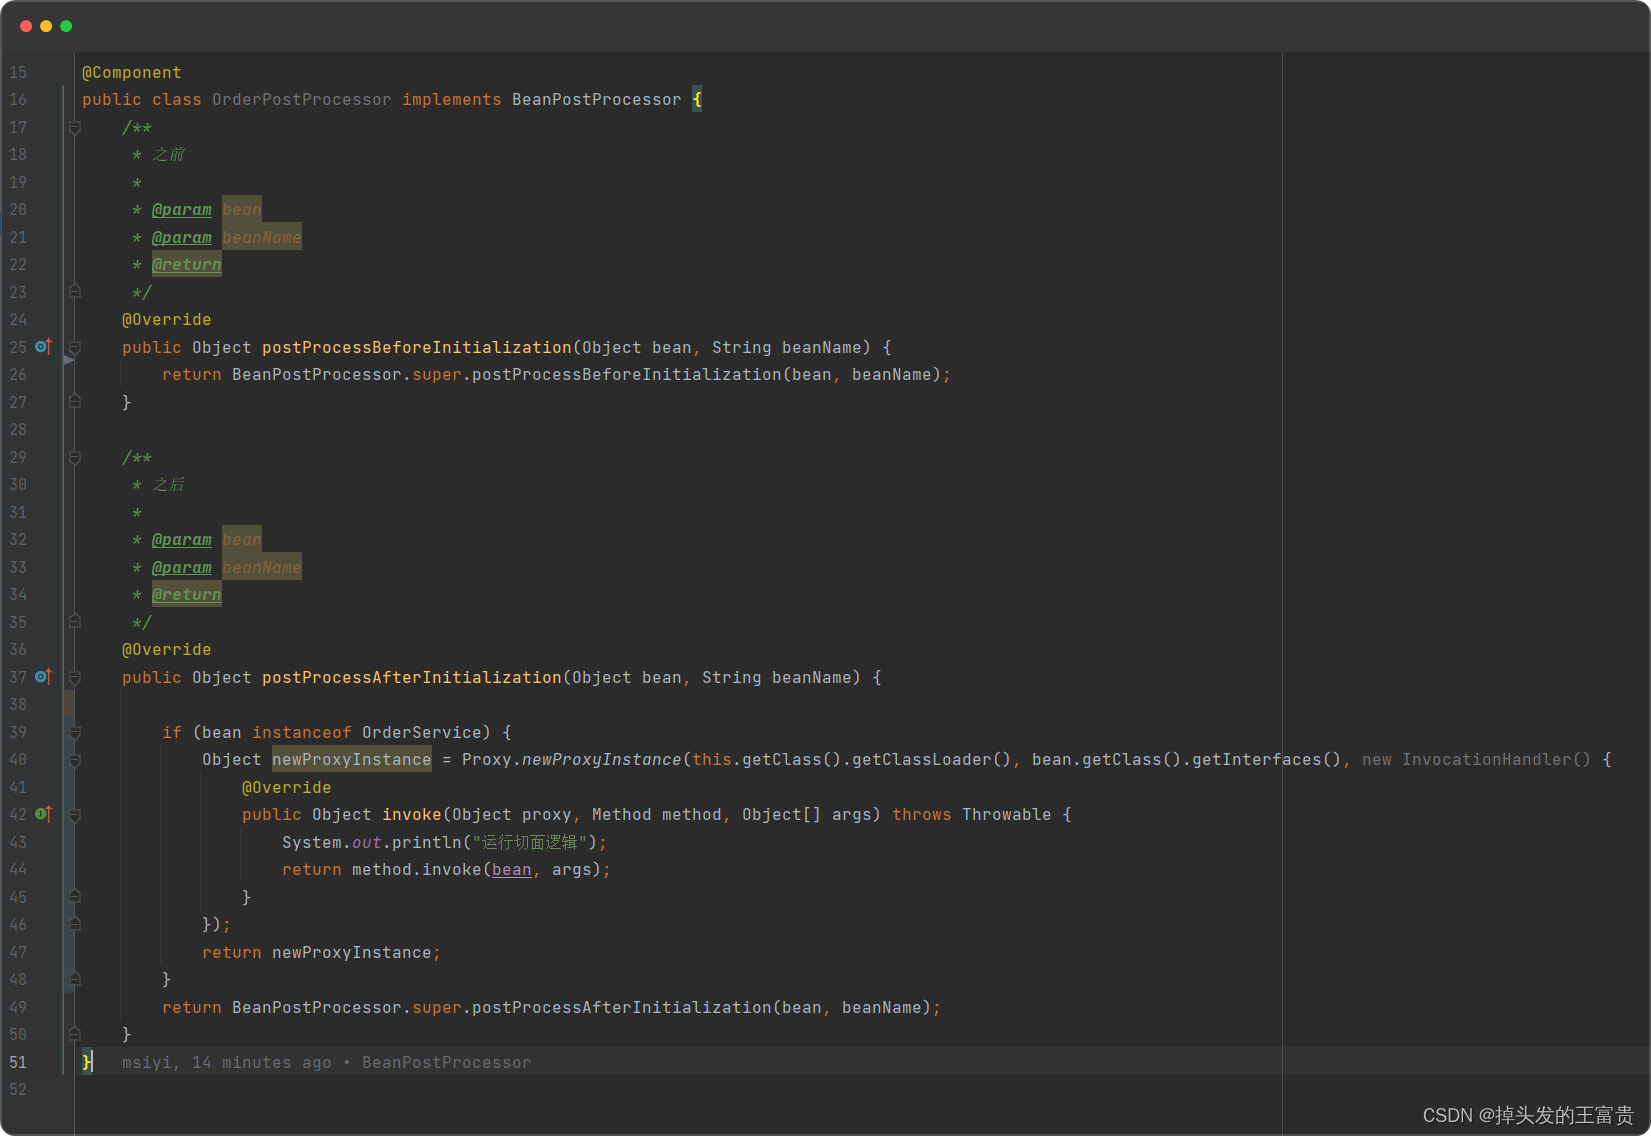Image resolution: width=1651 pixels, height=1136 pixels.
Task: Click line number 51 in the gutter
Action: pos(18,1062)
